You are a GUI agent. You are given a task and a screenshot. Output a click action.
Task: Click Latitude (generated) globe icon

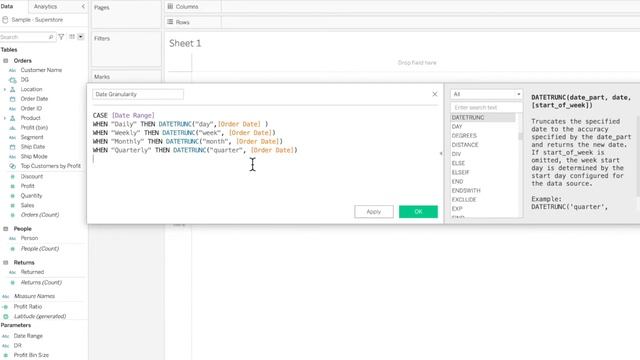(x=5, y=316)
